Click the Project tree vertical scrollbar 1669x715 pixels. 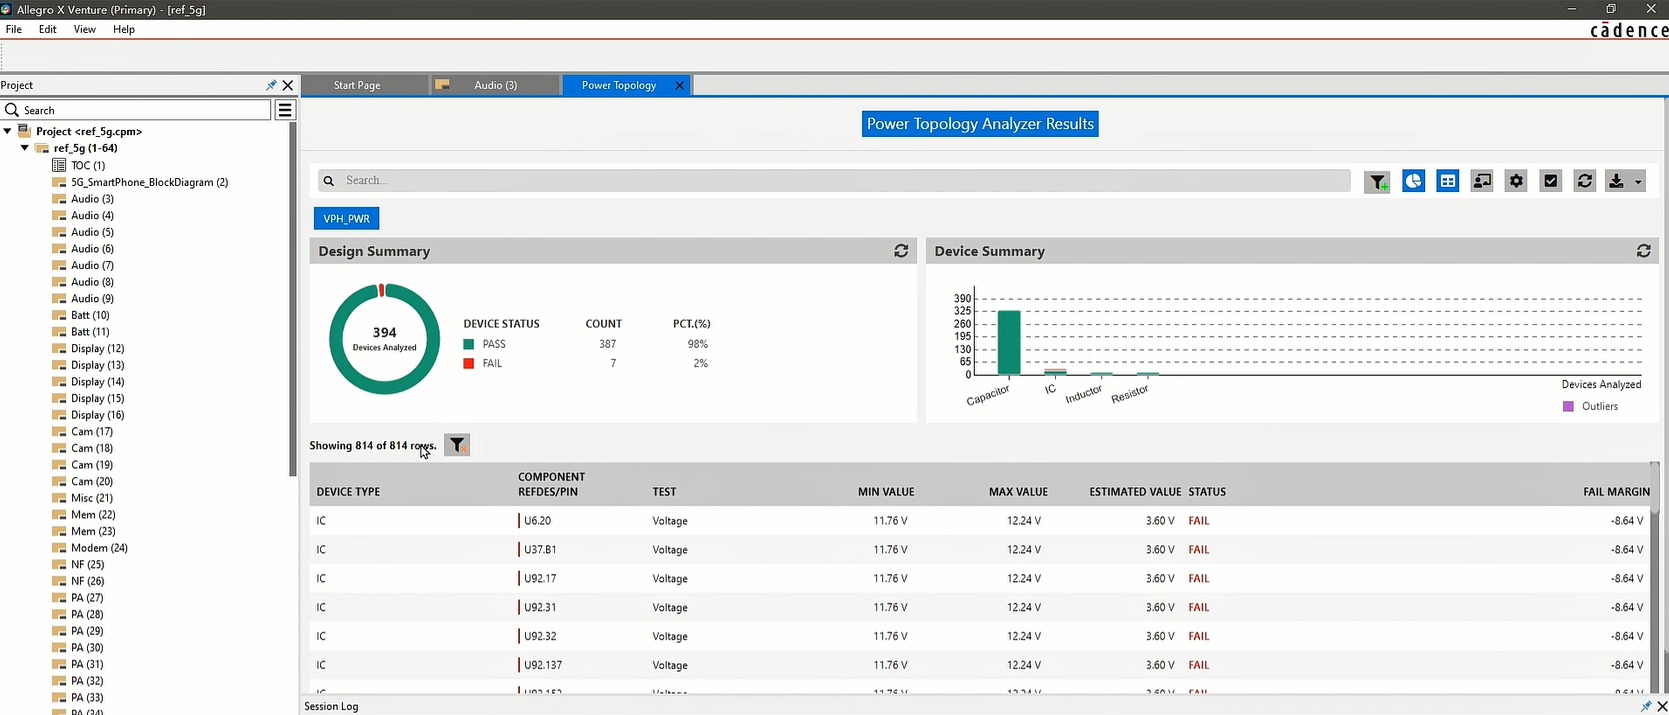pos(293,300)
